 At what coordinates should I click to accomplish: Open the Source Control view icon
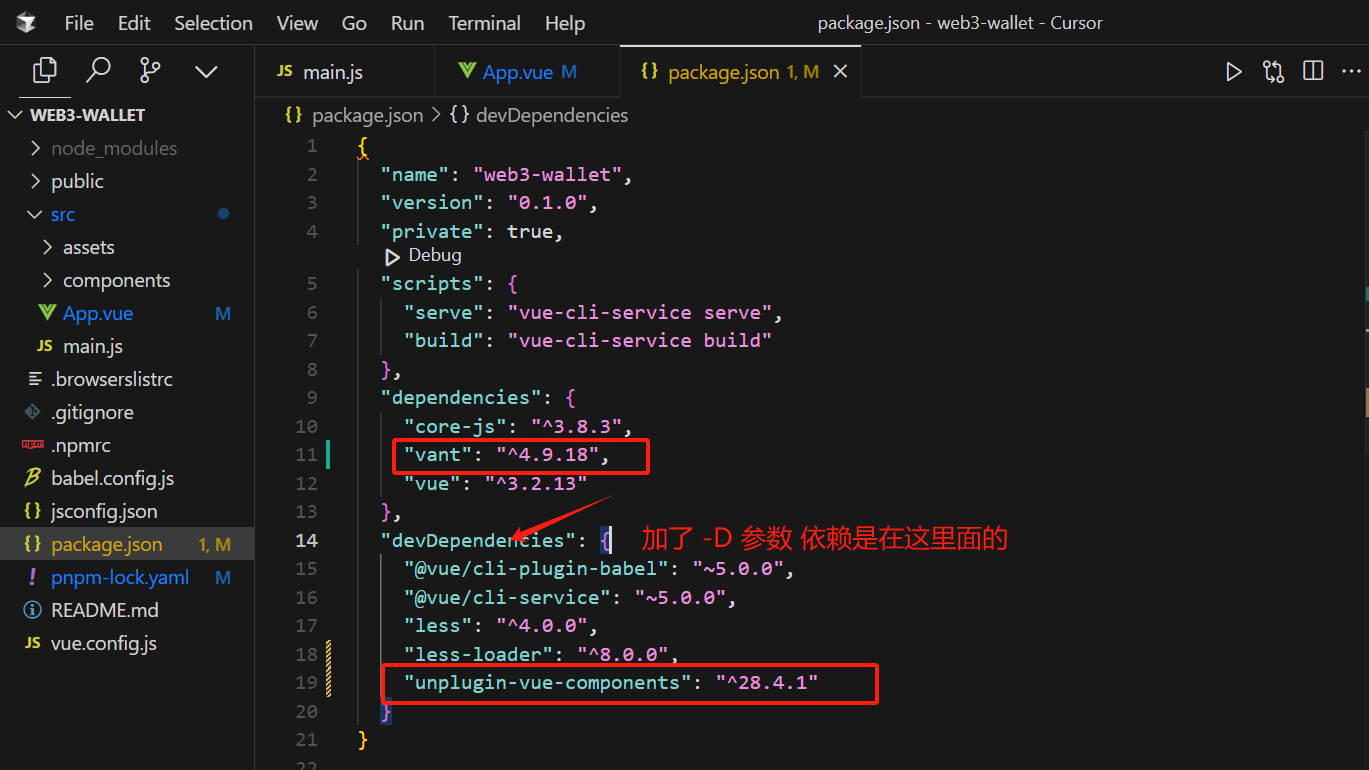coord(151,70)
